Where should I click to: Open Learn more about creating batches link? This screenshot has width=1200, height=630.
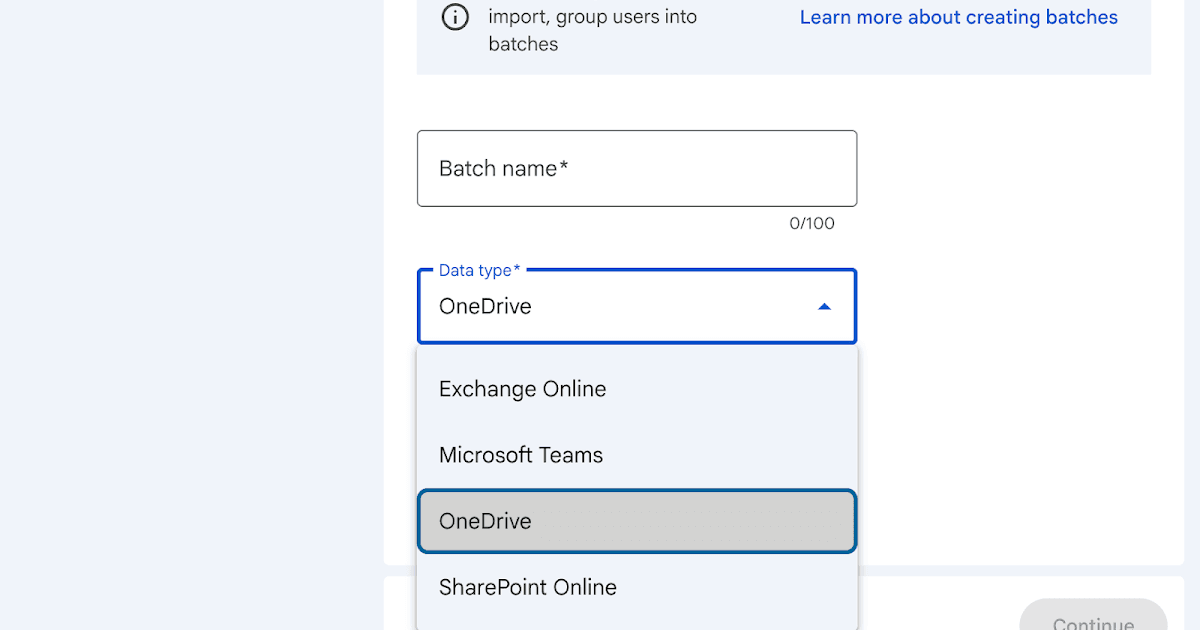click(x=958, y=17)
